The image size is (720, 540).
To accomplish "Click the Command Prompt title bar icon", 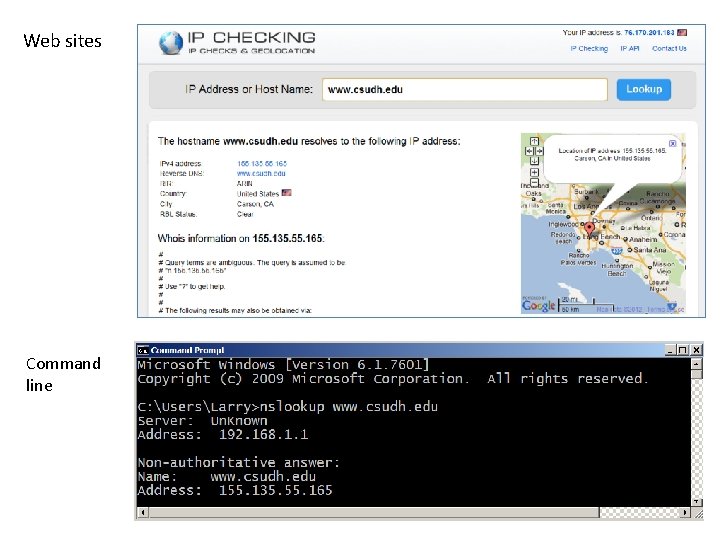I will (x=143, y=350).
